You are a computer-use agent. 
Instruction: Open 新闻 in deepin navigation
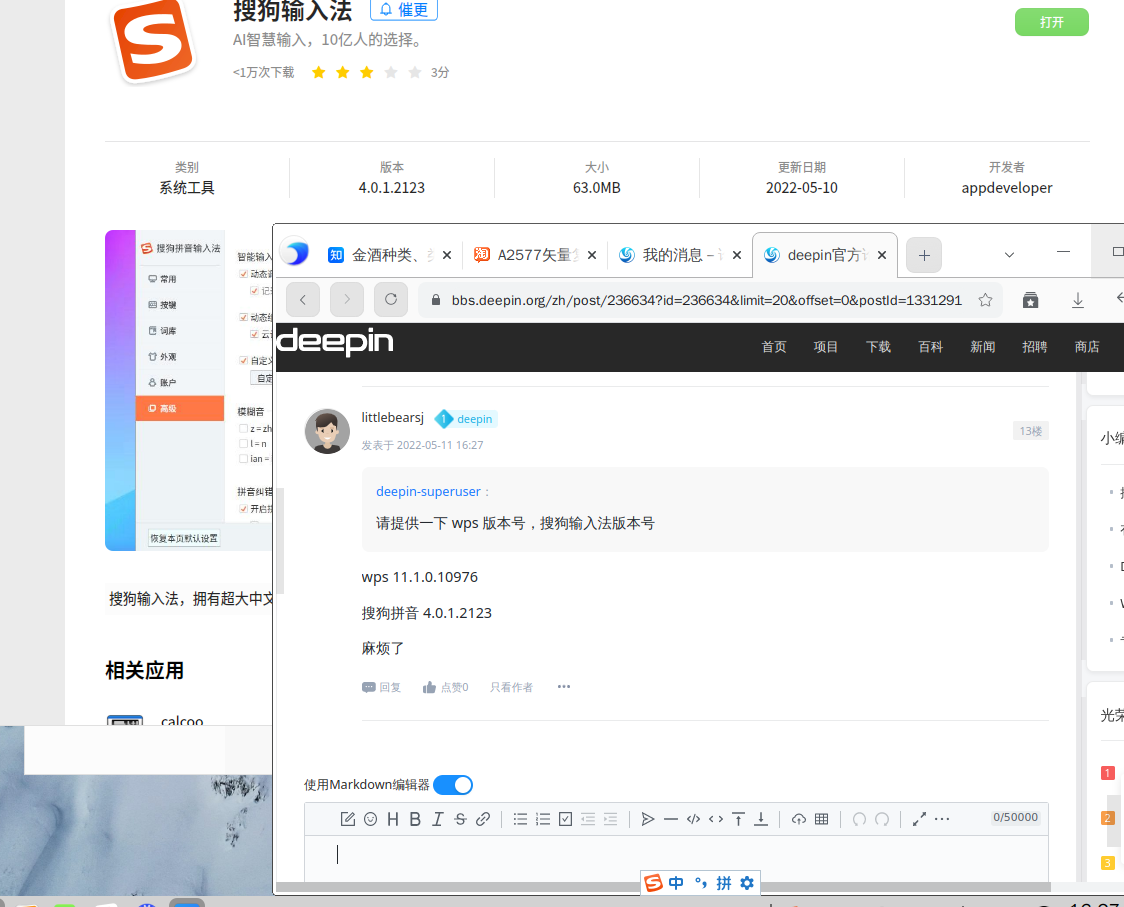(x=982, y=347)
